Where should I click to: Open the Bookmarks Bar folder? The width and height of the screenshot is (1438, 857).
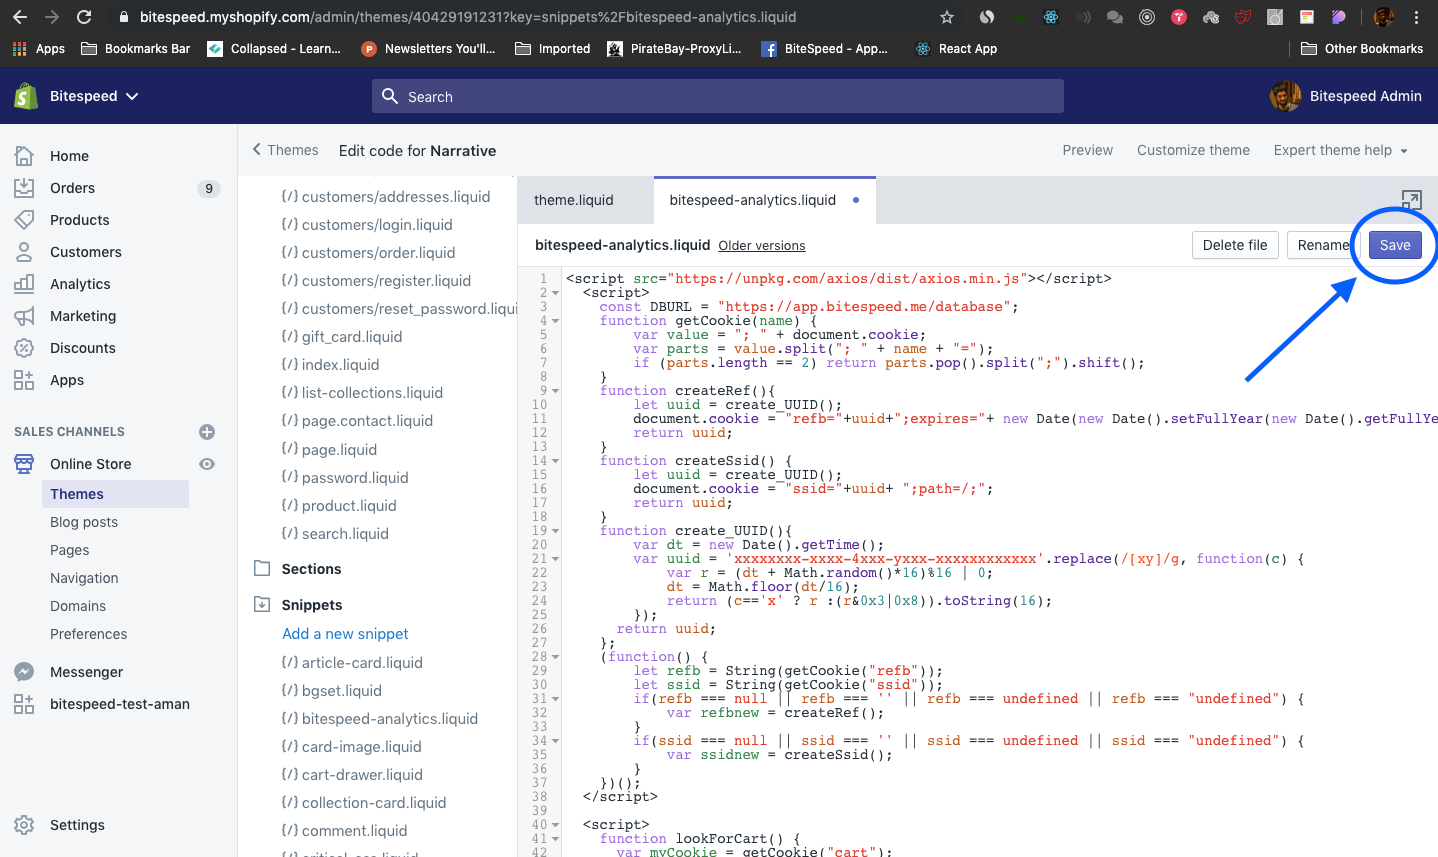pos(135,49)
